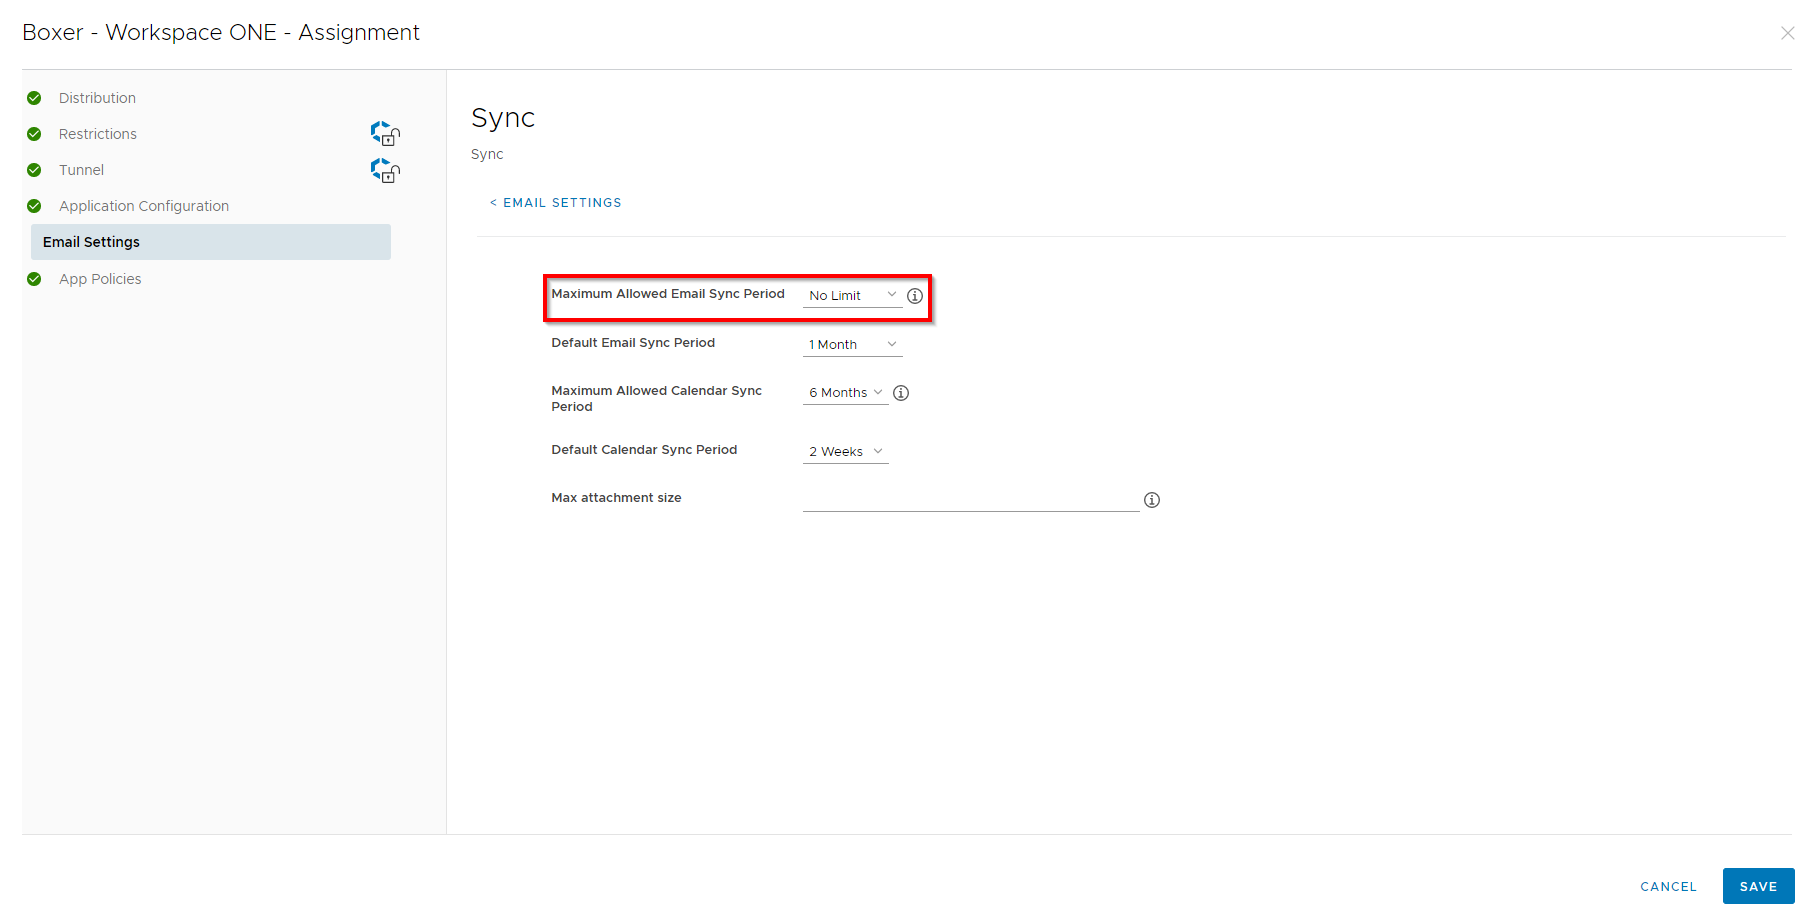This screenshot has height=924, width=1816.
Task: Open the Default Calendar Sync Period dropdown
Action: [x=845, y=451]
